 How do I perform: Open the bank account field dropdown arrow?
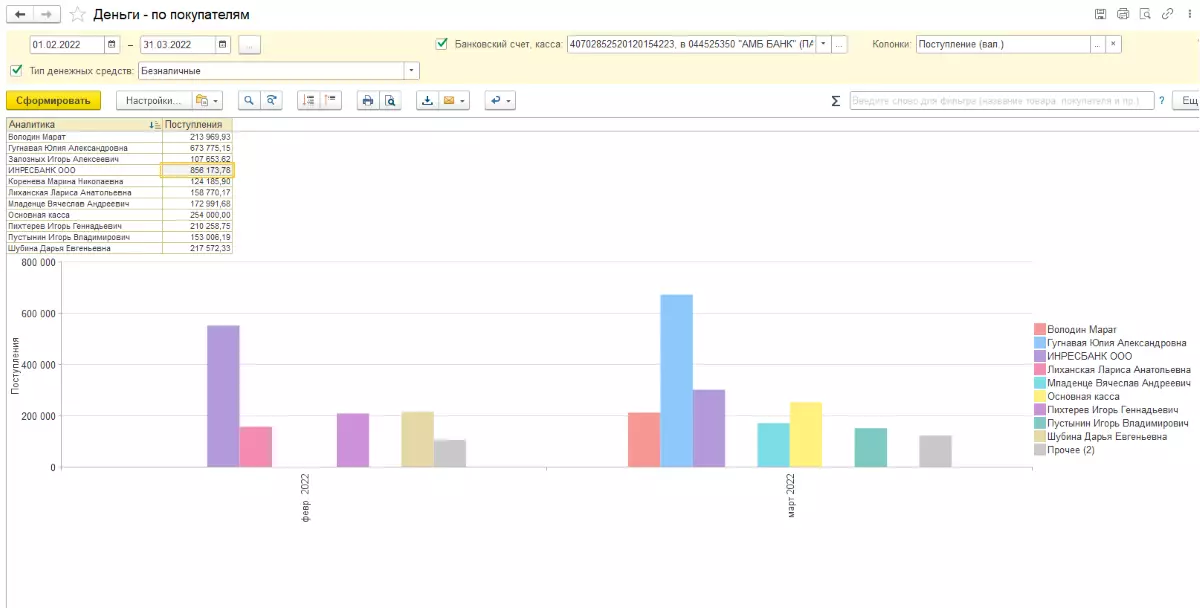pos(823,45)
